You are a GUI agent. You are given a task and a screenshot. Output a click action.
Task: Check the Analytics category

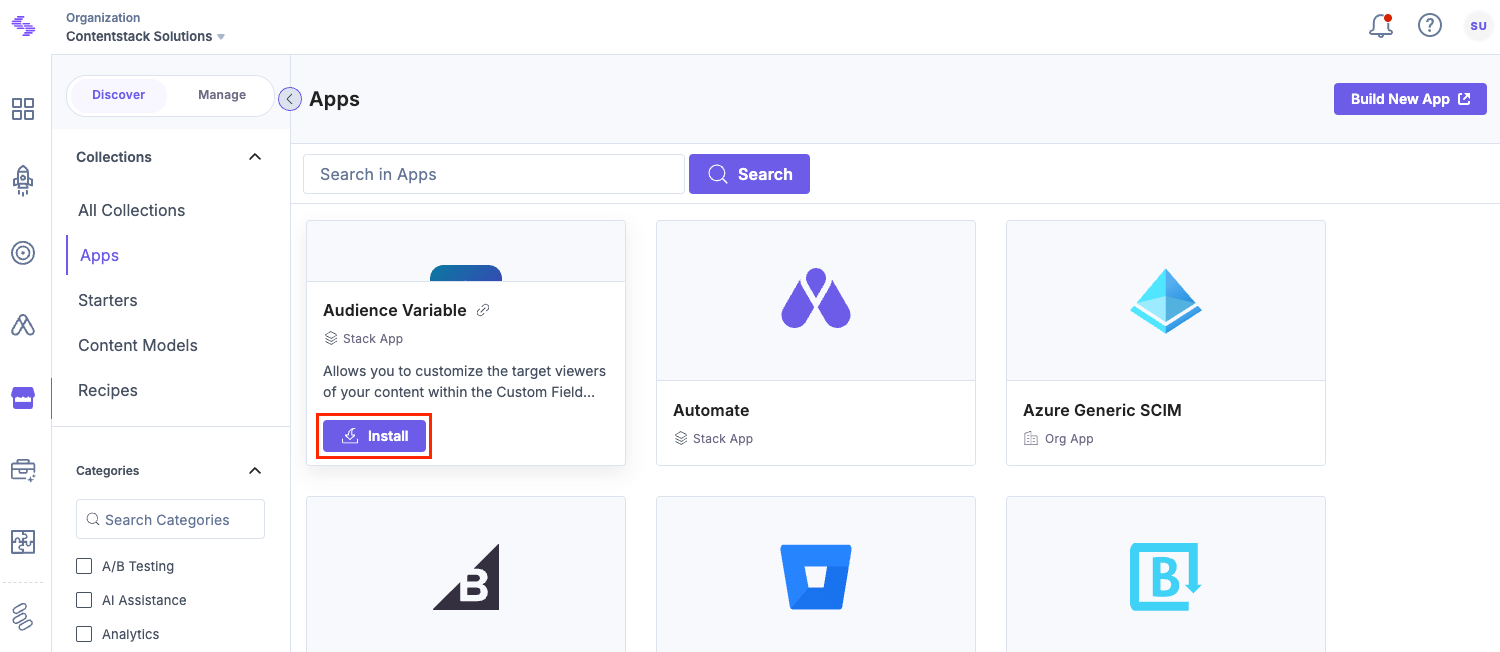[84, 634]
